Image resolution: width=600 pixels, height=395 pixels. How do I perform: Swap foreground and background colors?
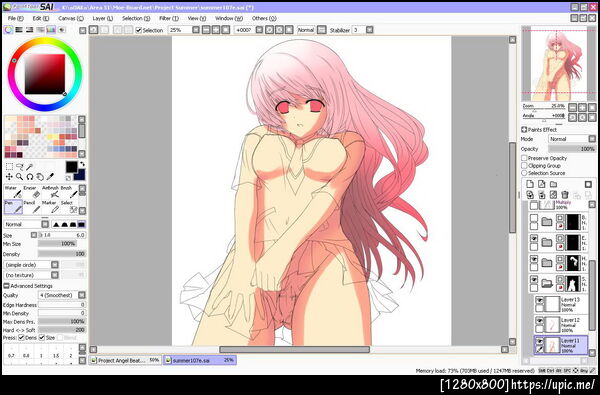pyautogui.click(x=82, y=164)
